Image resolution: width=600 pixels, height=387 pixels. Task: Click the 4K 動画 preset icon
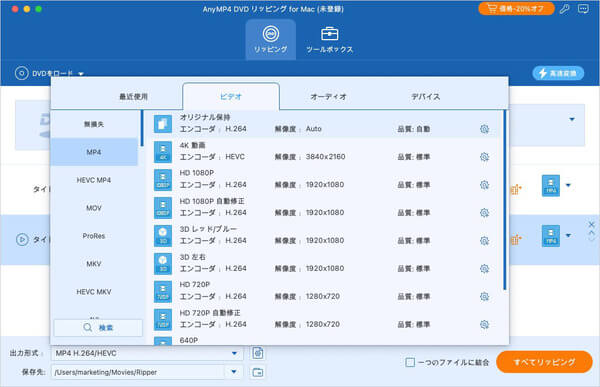click(163, 152)
